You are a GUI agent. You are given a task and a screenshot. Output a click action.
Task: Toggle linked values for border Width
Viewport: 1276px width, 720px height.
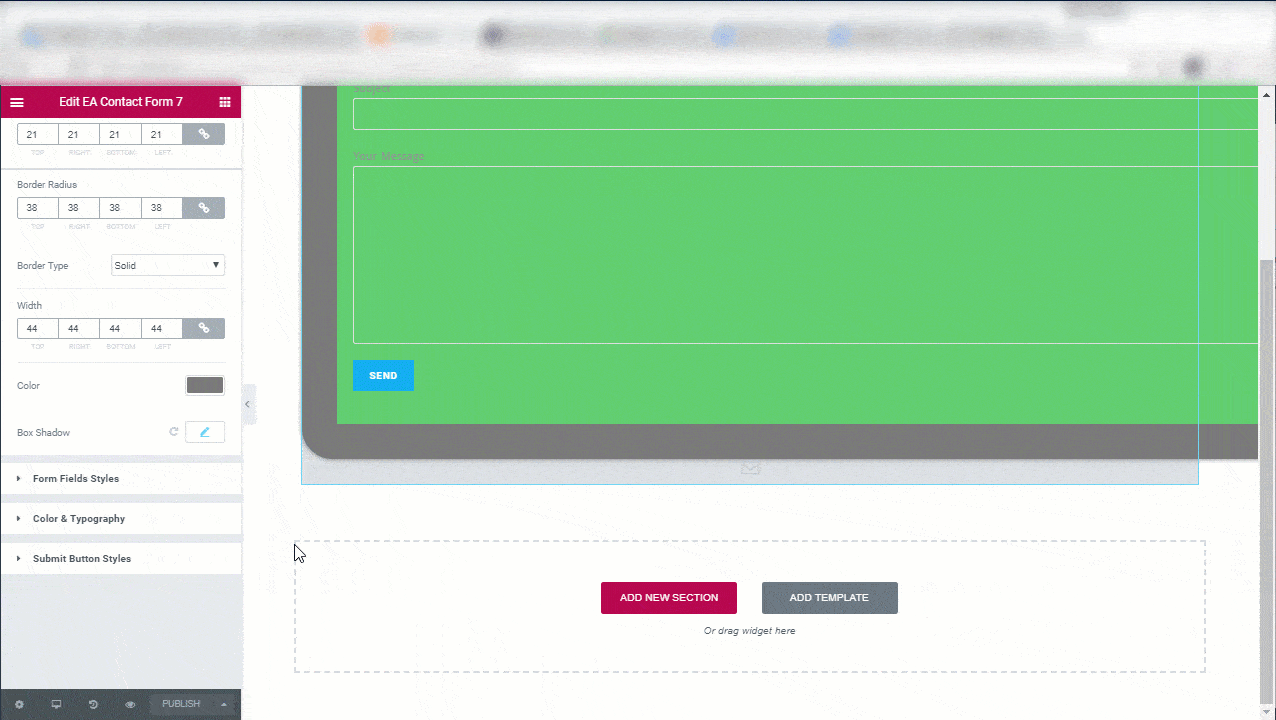(x=203, y=328)
